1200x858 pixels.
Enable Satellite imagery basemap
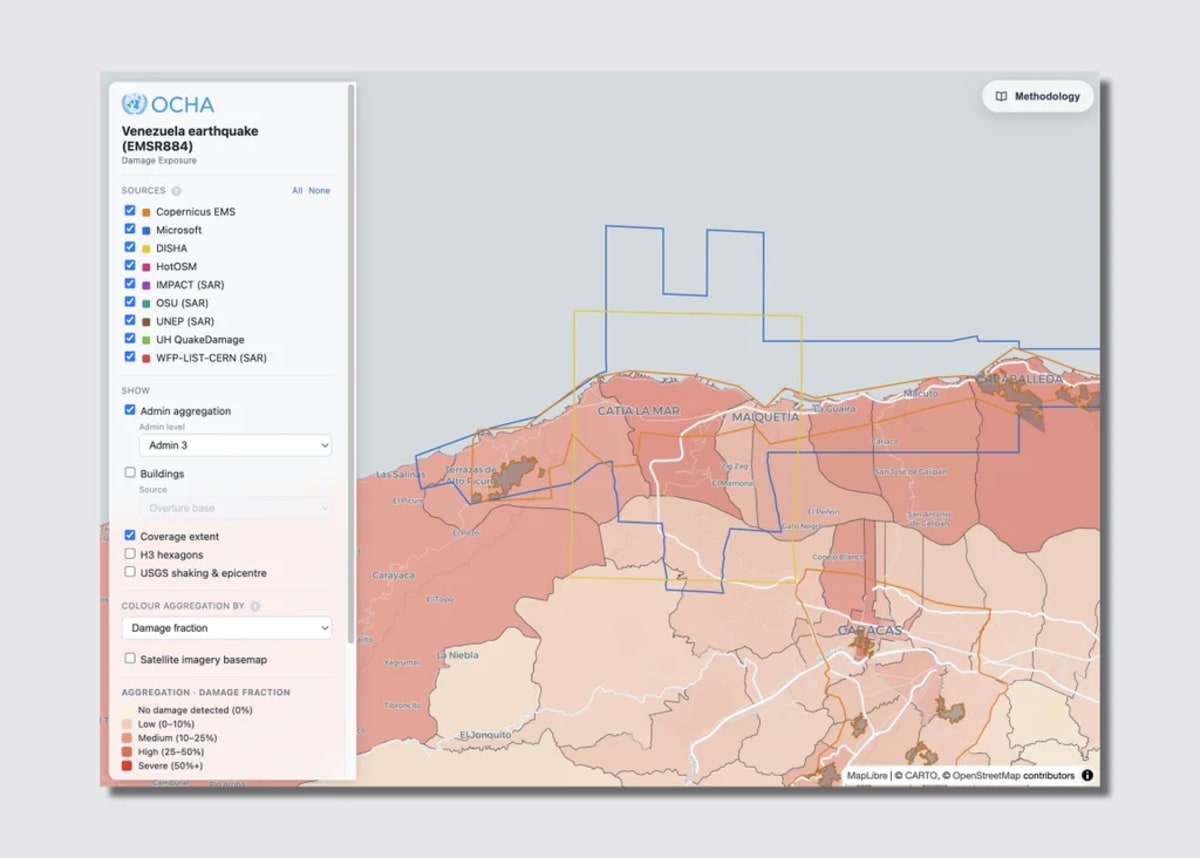pos(130,659)
